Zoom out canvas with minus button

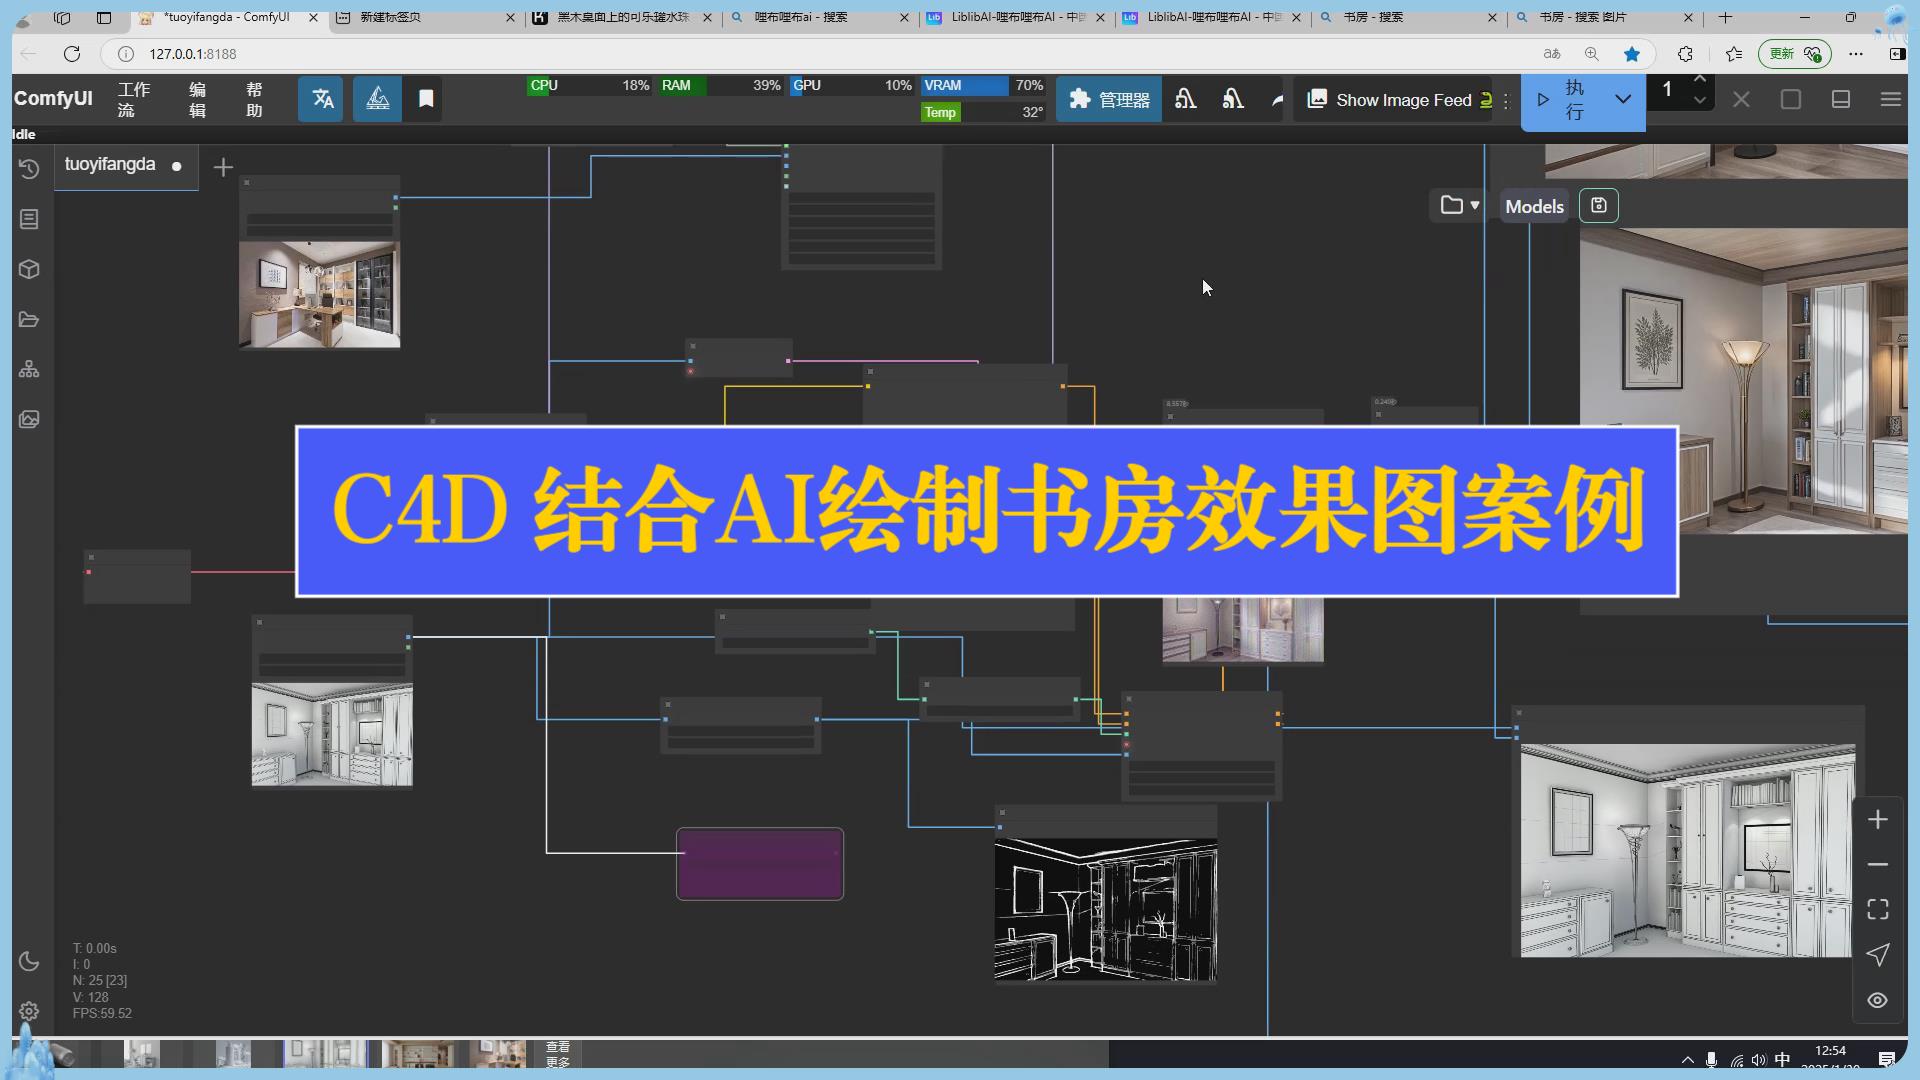click(x=1878, y=865)
